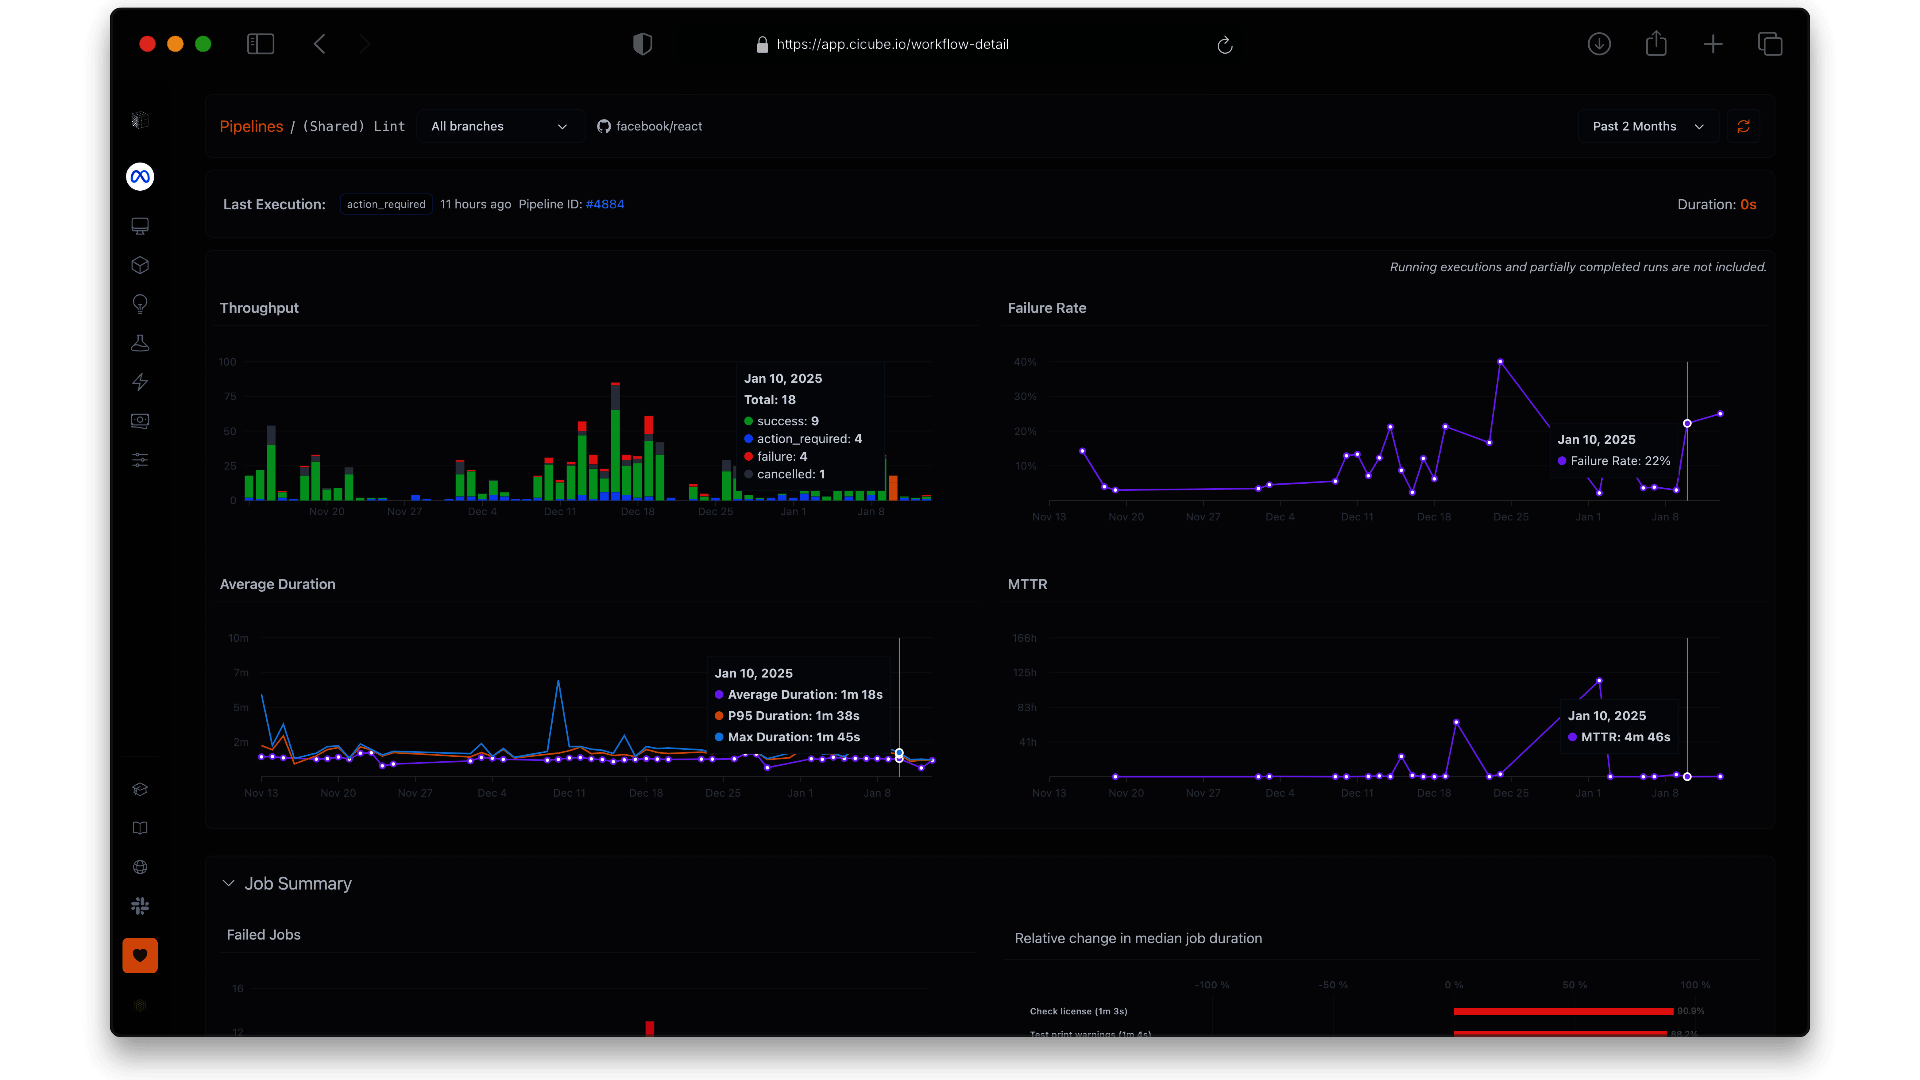Open pipeline ID #4884 link
1920x1080 pixels.
605,204
